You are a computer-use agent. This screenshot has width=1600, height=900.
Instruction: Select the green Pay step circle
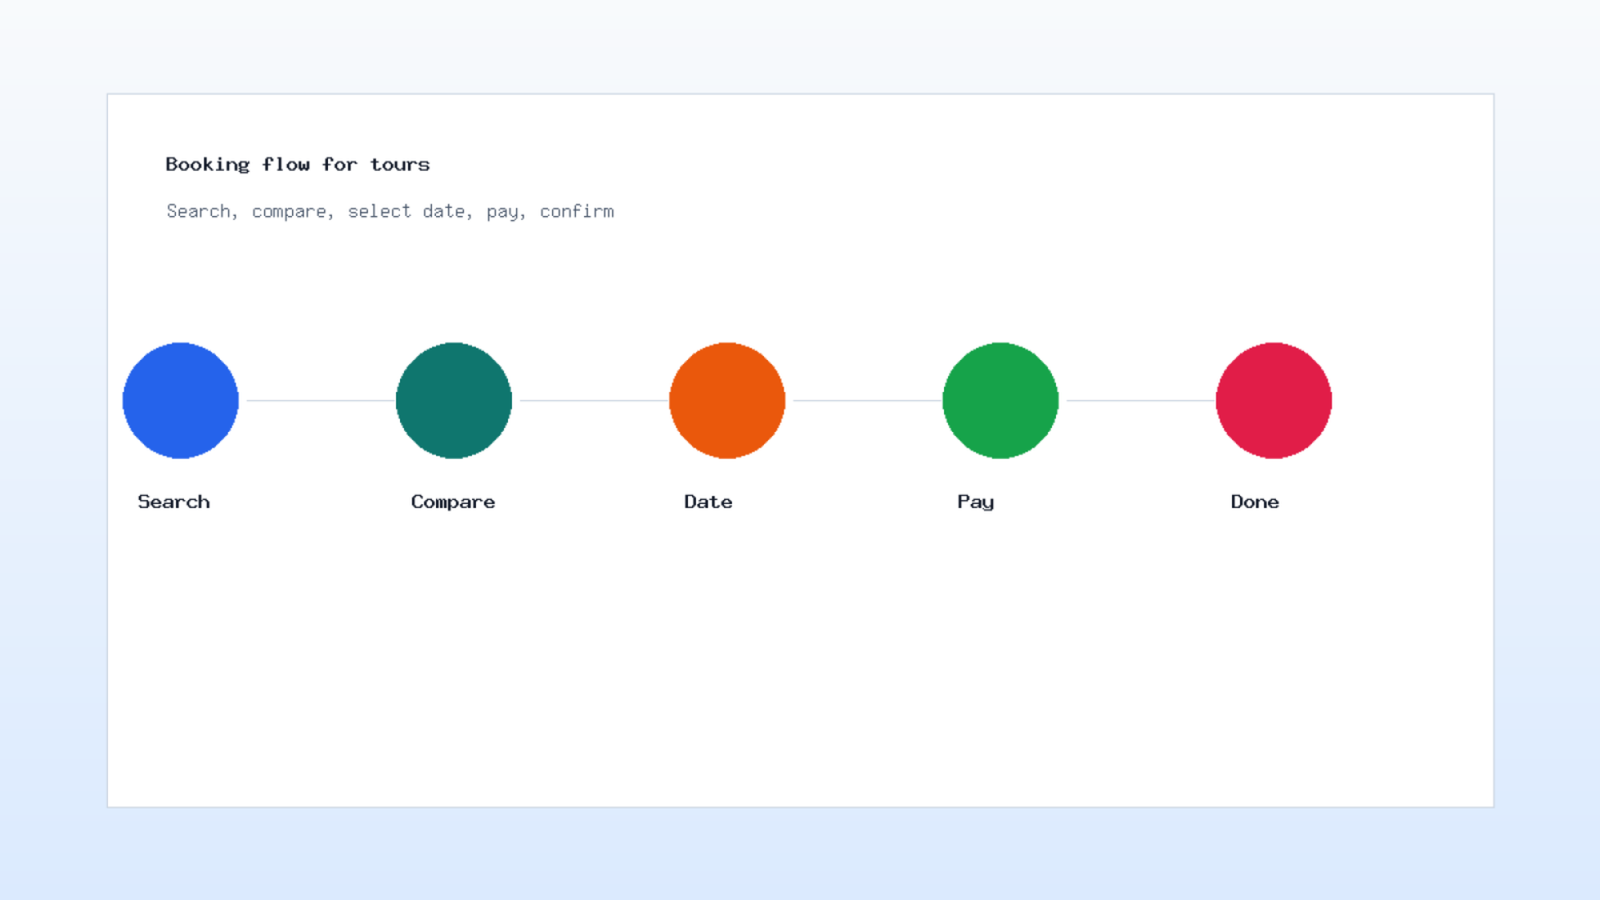pos(1000,400)
